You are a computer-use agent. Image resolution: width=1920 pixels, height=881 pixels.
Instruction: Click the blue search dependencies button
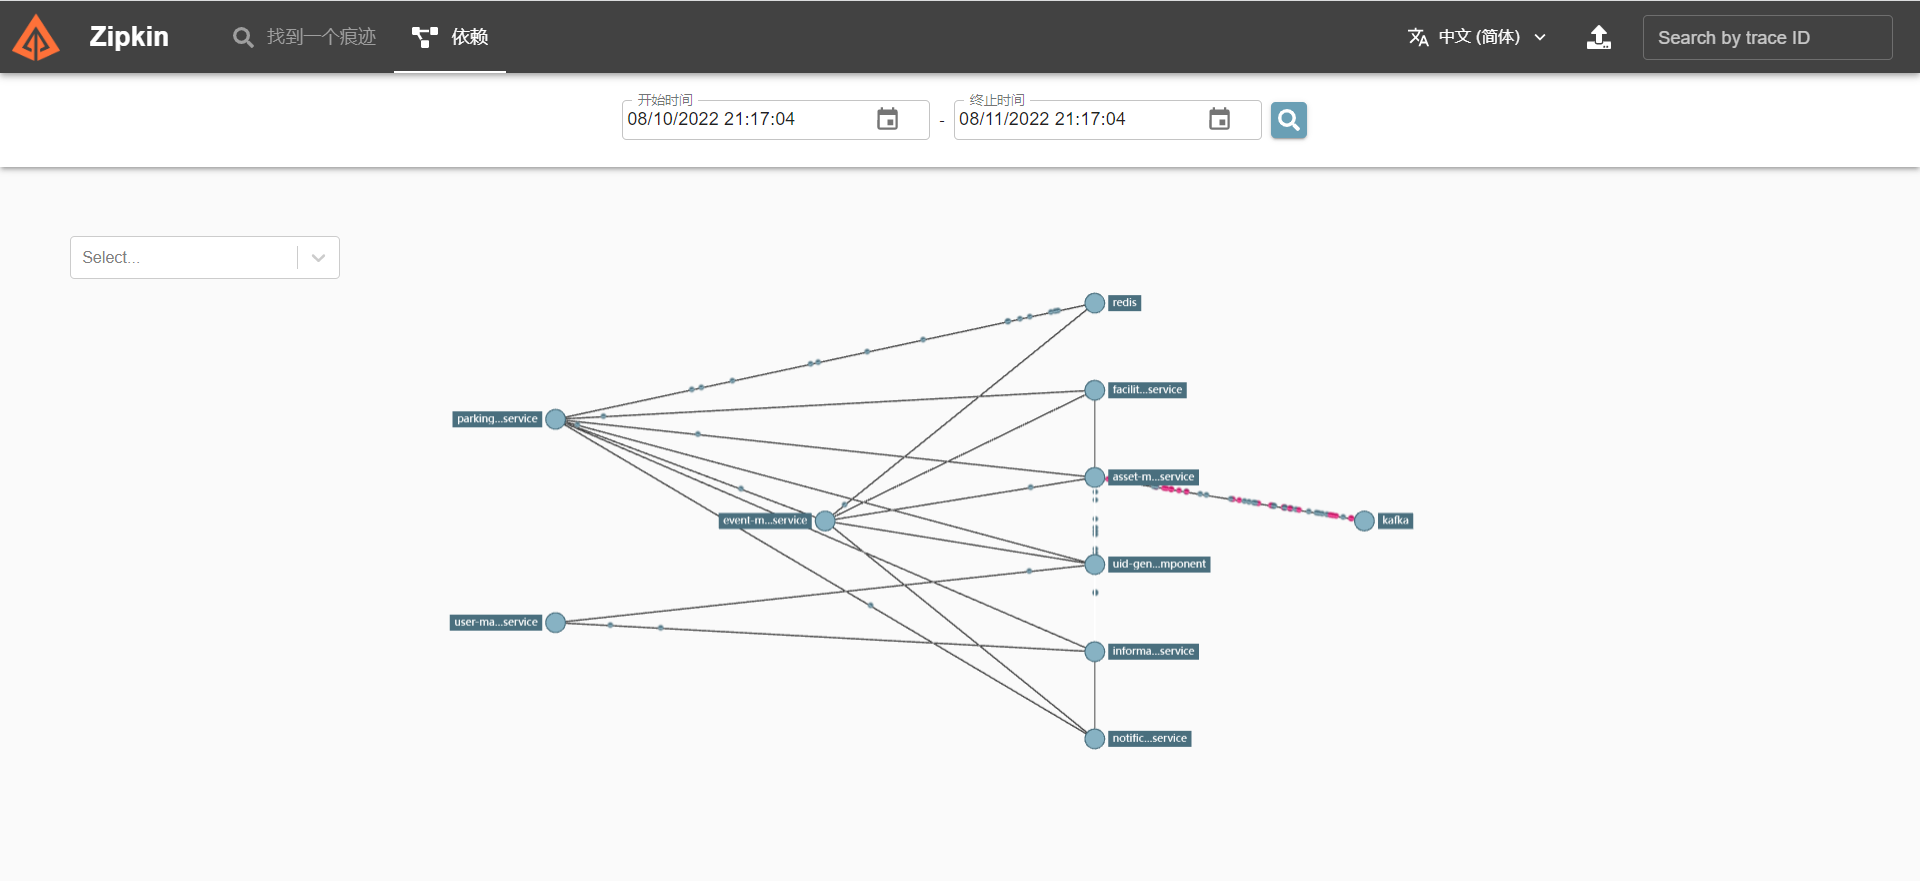(1289, 120)
